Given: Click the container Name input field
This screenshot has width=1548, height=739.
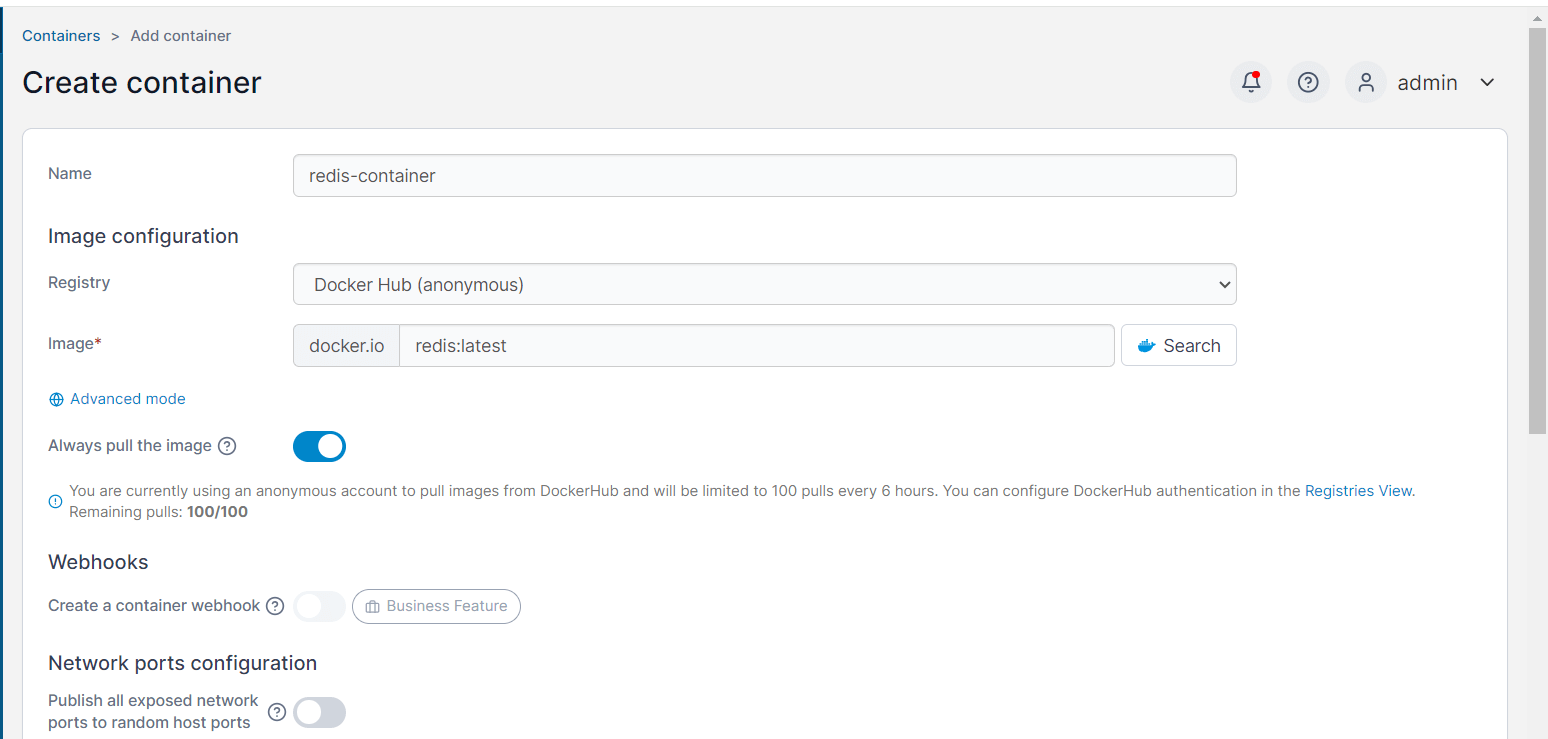Looking at the screenshot, I should click(x=764, y=175).
